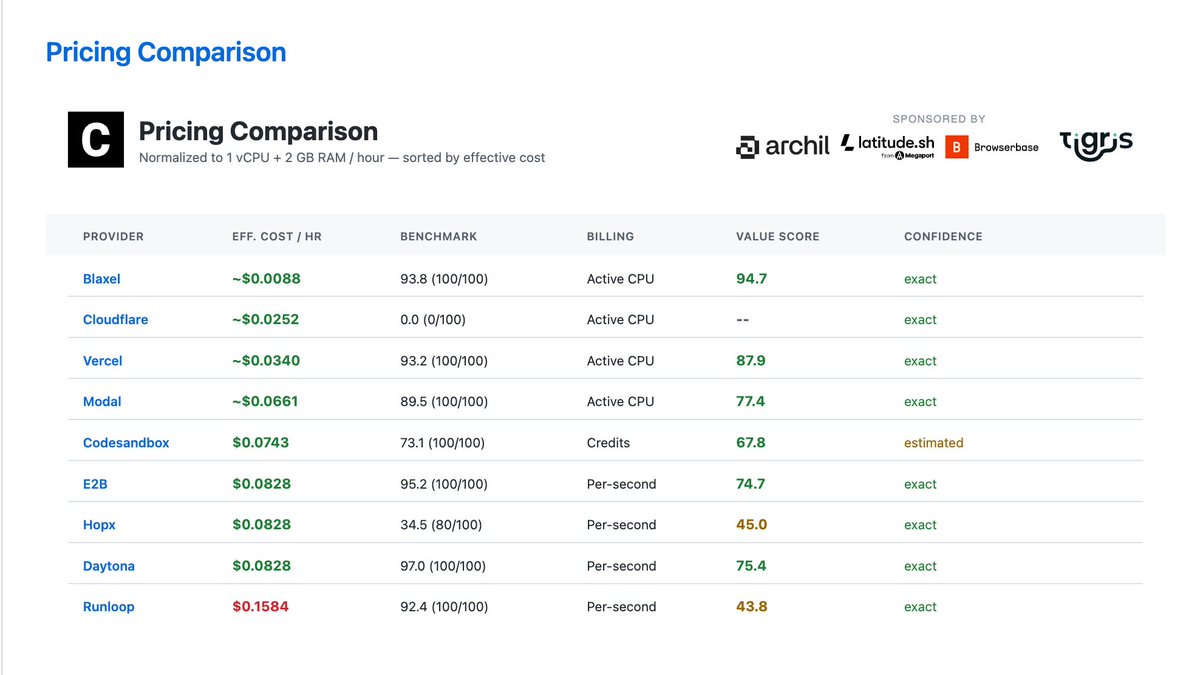Click value score 45.0

coord(751,525)
